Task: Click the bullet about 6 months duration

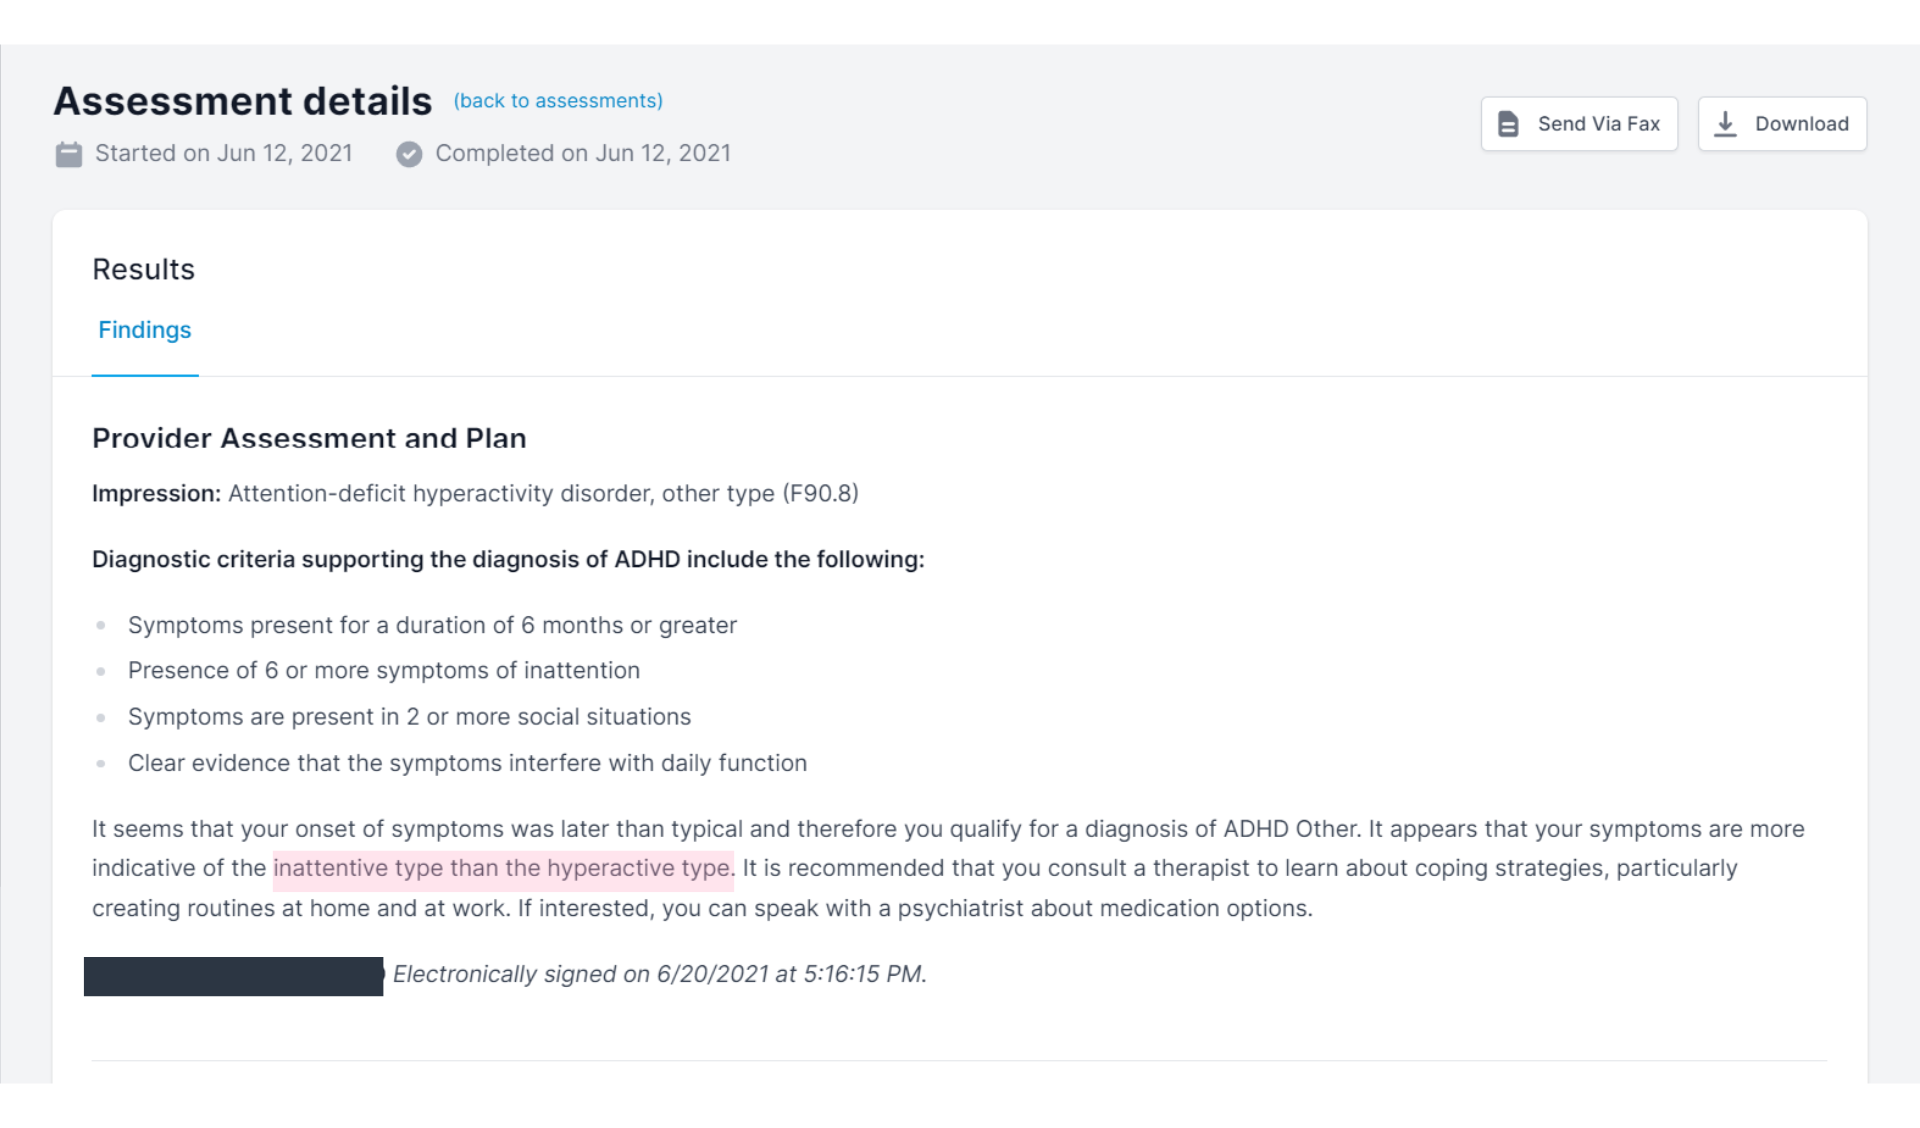Action: tap(432, 625)
